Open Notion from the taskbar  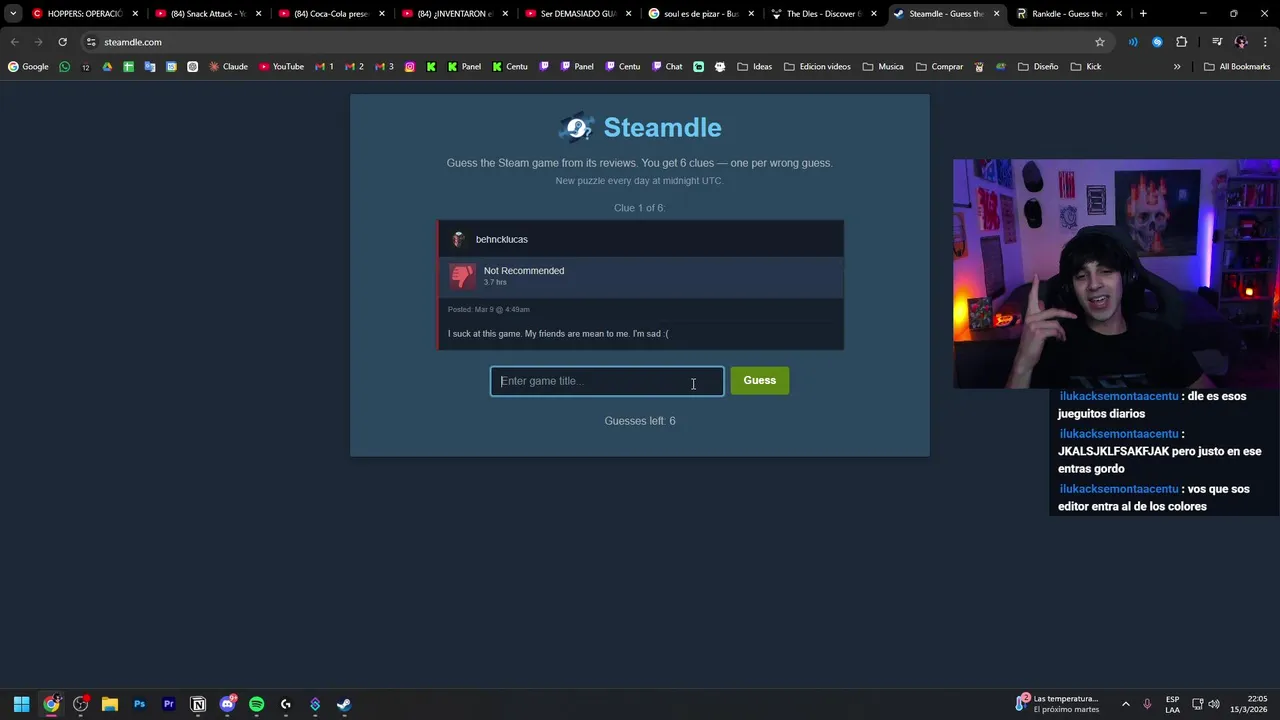pyautogui.click(x=198, y=704)
